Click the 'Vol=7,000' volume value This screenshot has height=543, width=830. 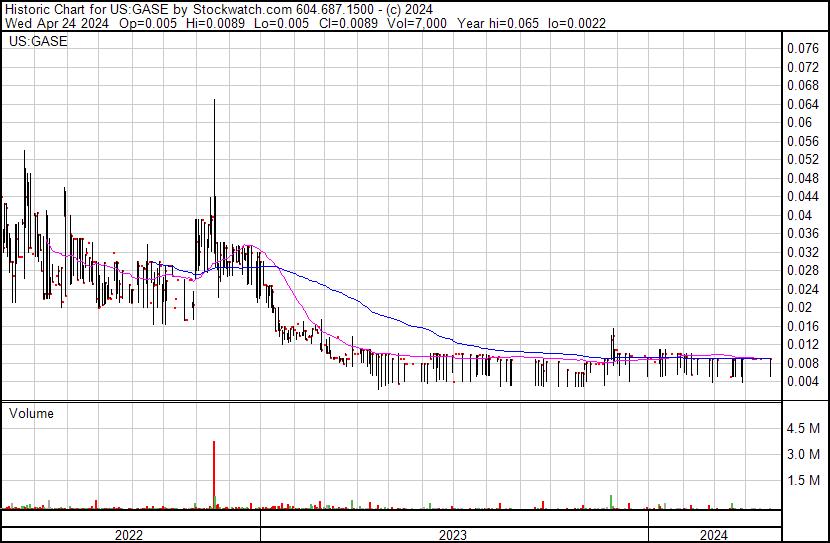click(x=417, y=23)
